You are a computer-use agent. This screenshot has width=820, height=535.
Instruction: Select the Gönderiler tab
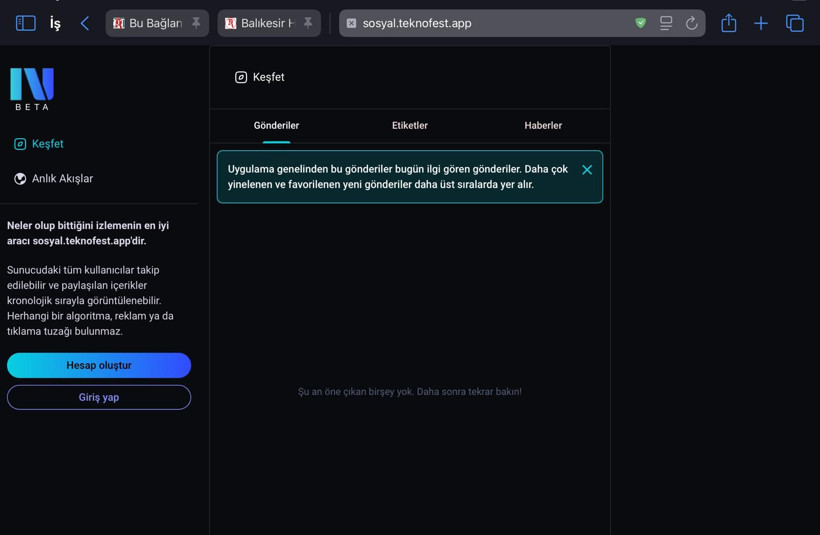[x=276, y=126]
